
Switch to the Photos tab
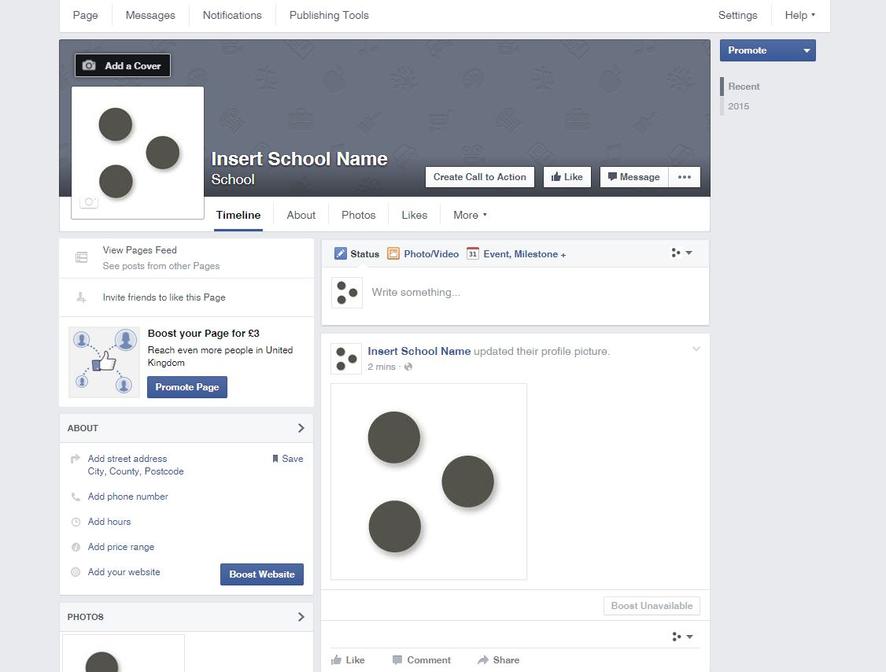358,215
